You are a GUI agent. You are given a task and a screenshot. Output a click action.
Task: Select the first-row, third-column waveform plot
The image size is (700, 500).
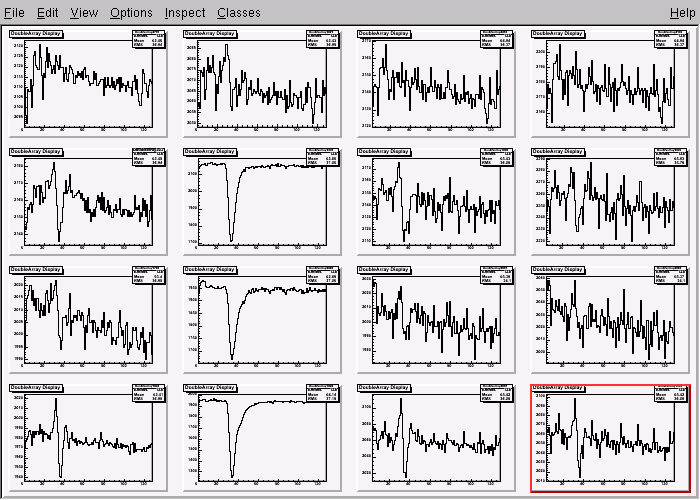pos(436,83)
